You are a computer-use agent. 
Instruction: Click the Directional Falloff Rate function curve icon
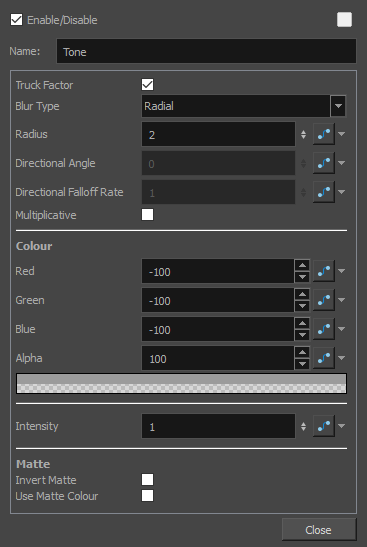(324, 192)
